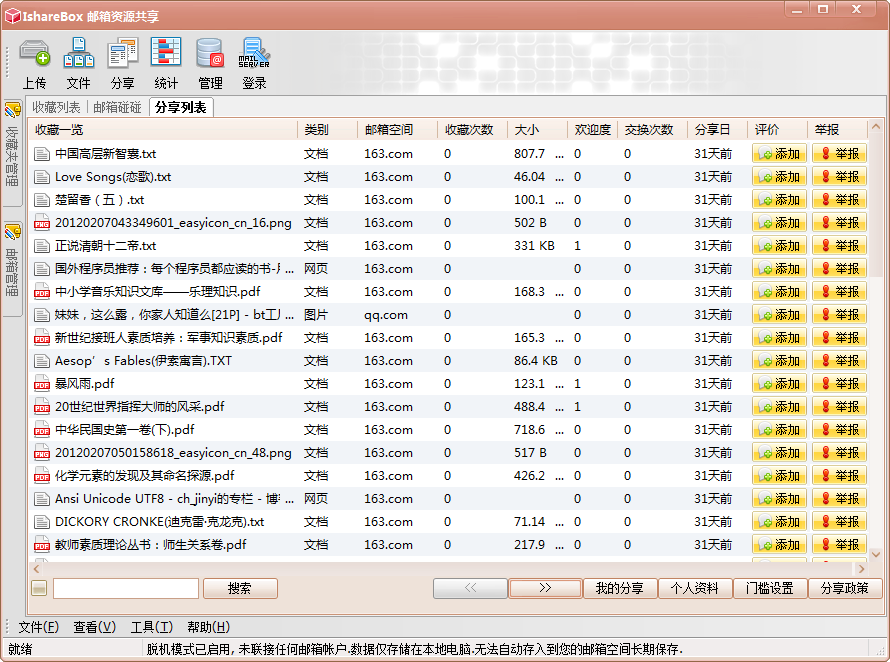Viewport: 890px width, 662px height.
Task: Open the 收藏夹管理 side panel tab
Action: pyautogui.click(x=12, y=152)
